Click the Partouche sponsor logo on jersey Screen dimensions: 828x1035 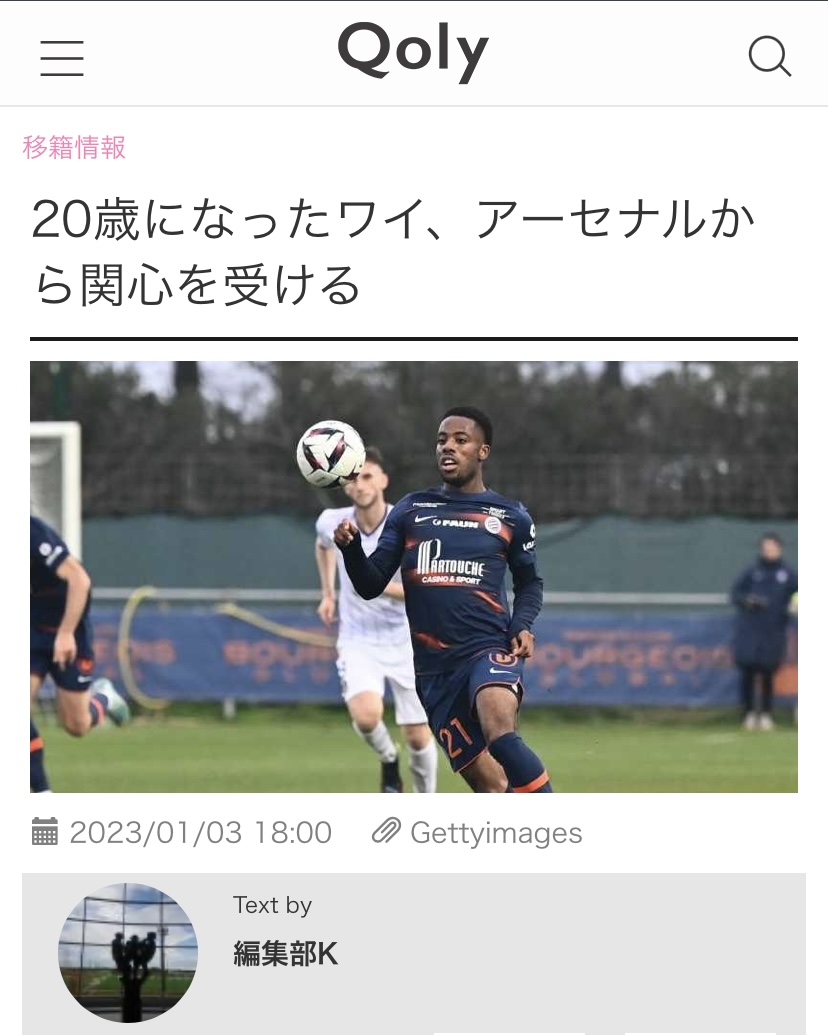tap(451, 562)
